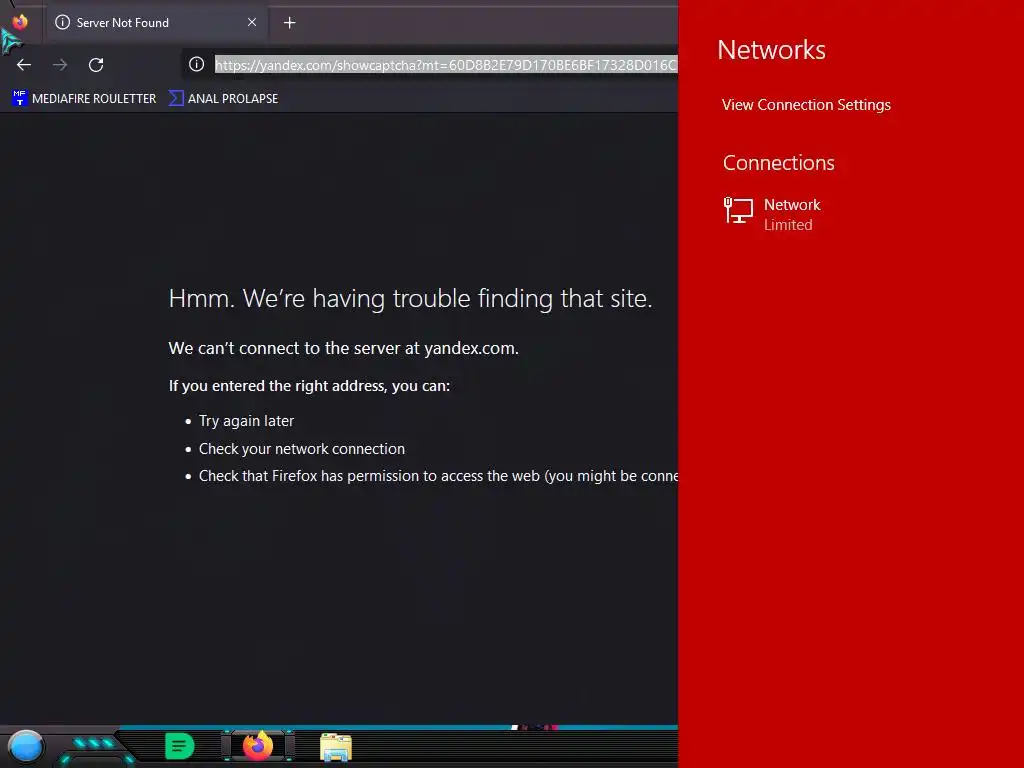
Task: Click "Check that Firefox has permission" bullet
Action: click(438, 476)
